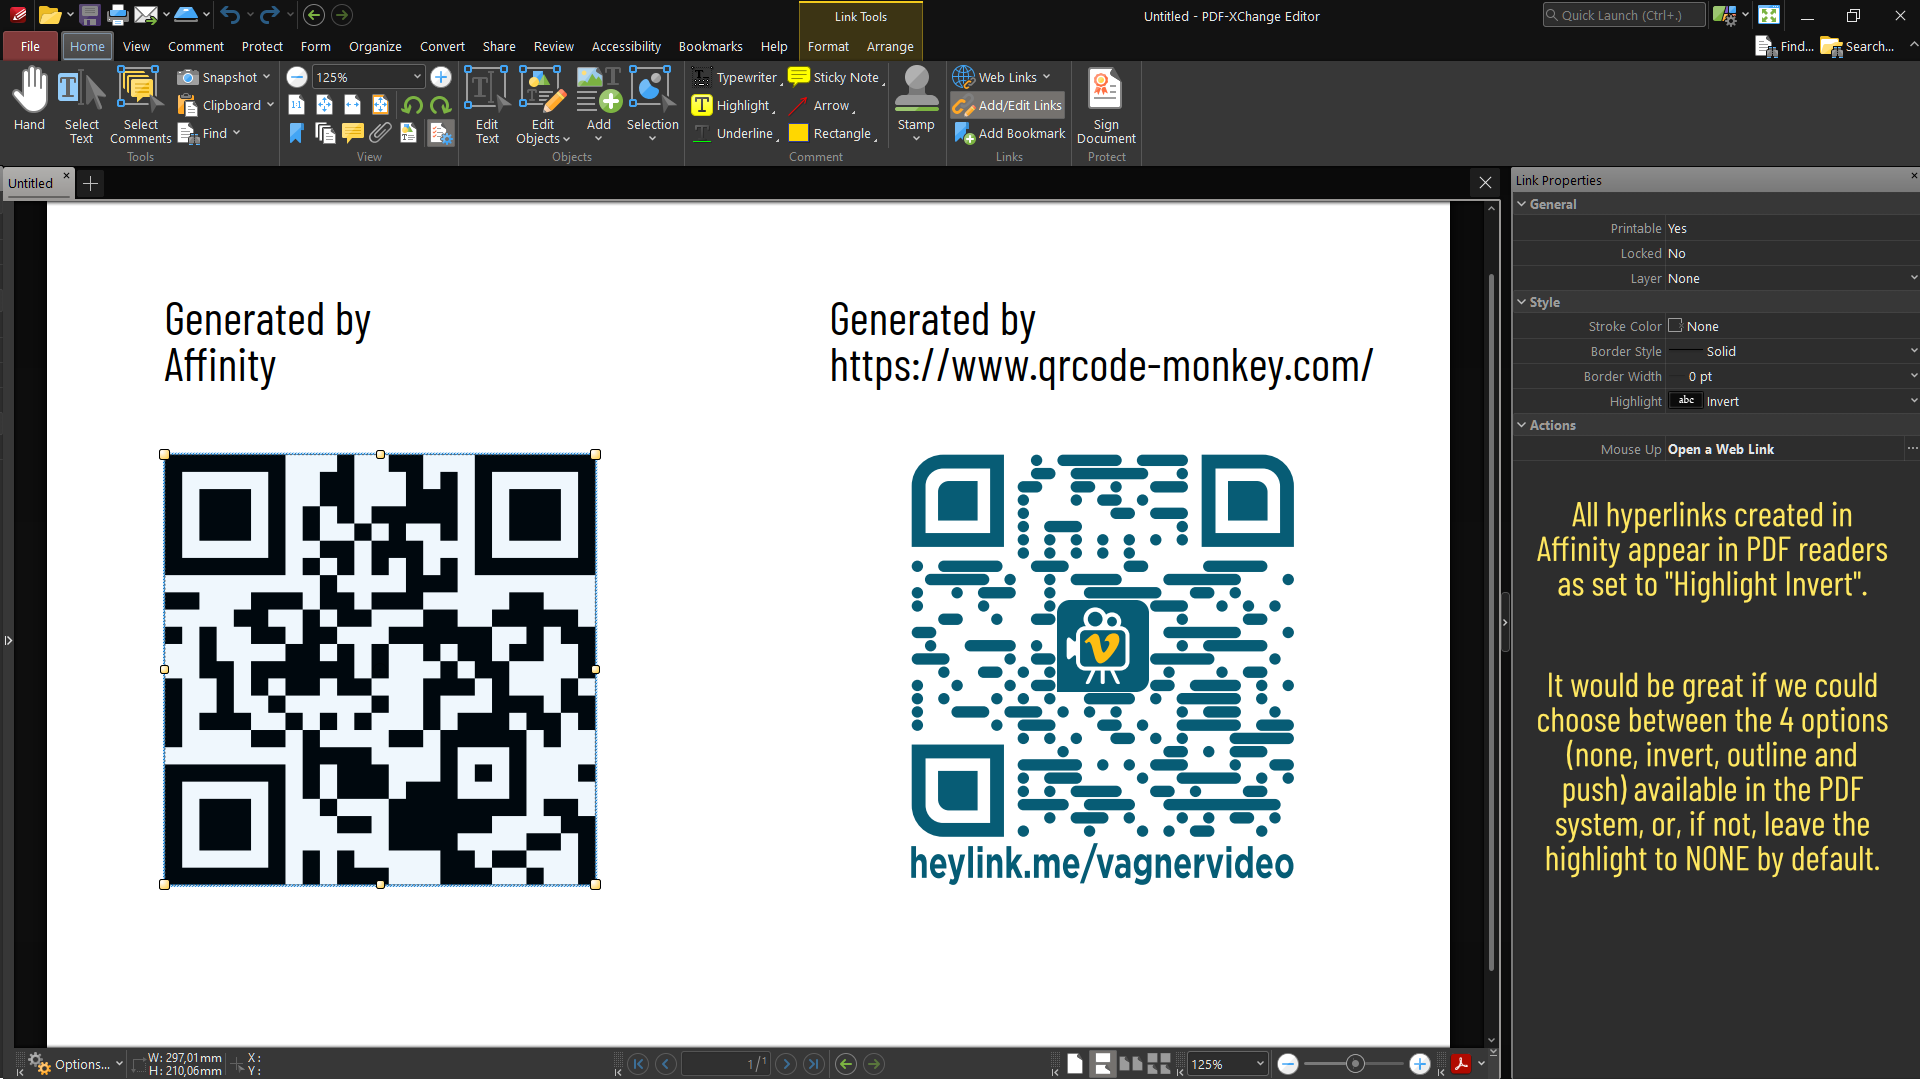This screenshot has height=1080, width=1920.
Task: Click the Print icon in quick access bar
Action: pos(118,15)
